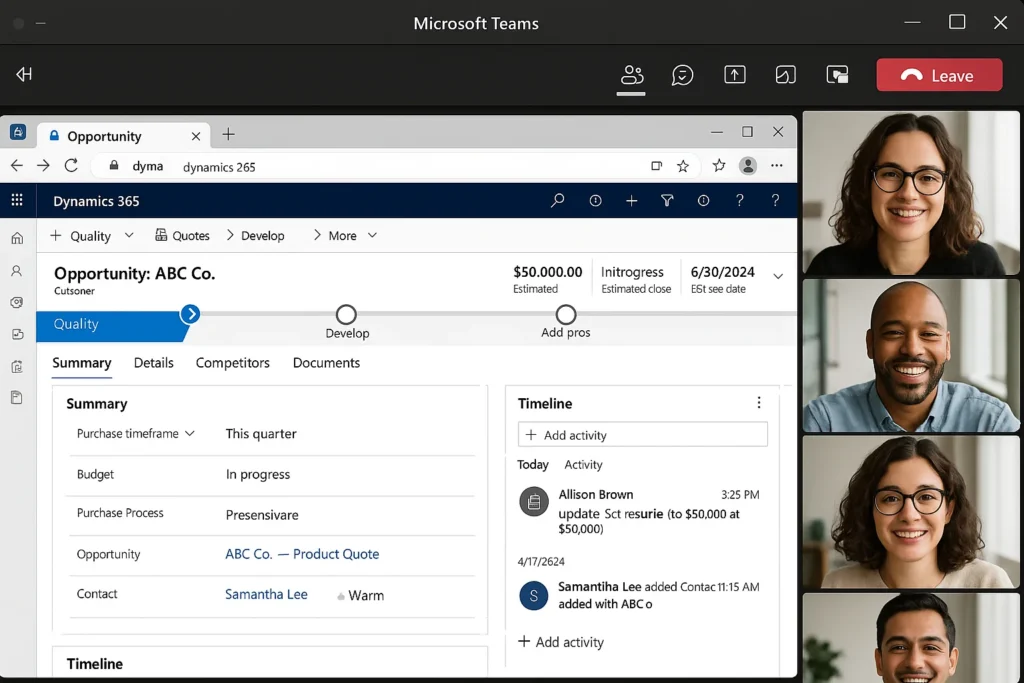This screenshot has width=1024, height=683.
Task: Select the Activity filter in Timeline
Action: [583, 465]
